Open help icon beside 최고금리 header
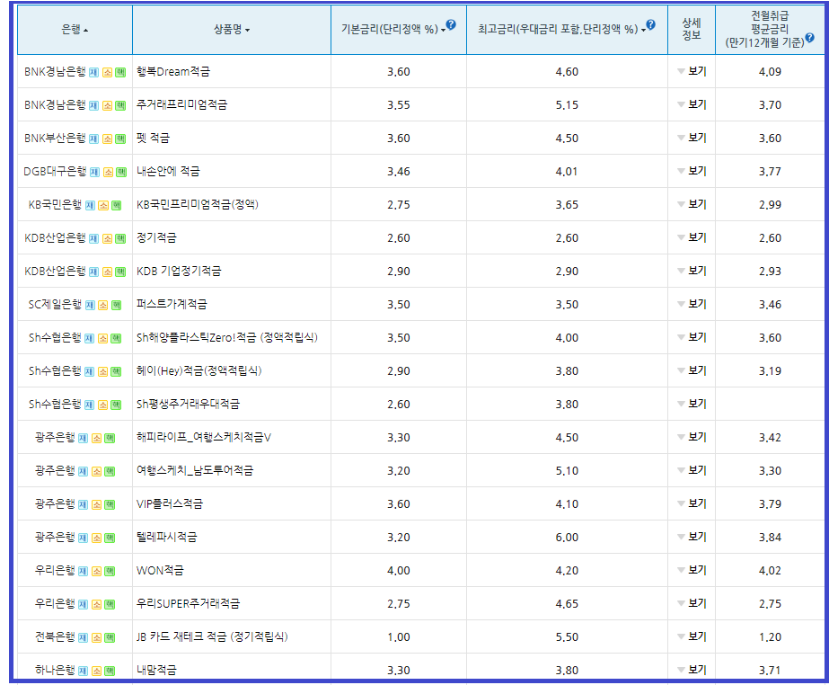 [x=651, y=24]
